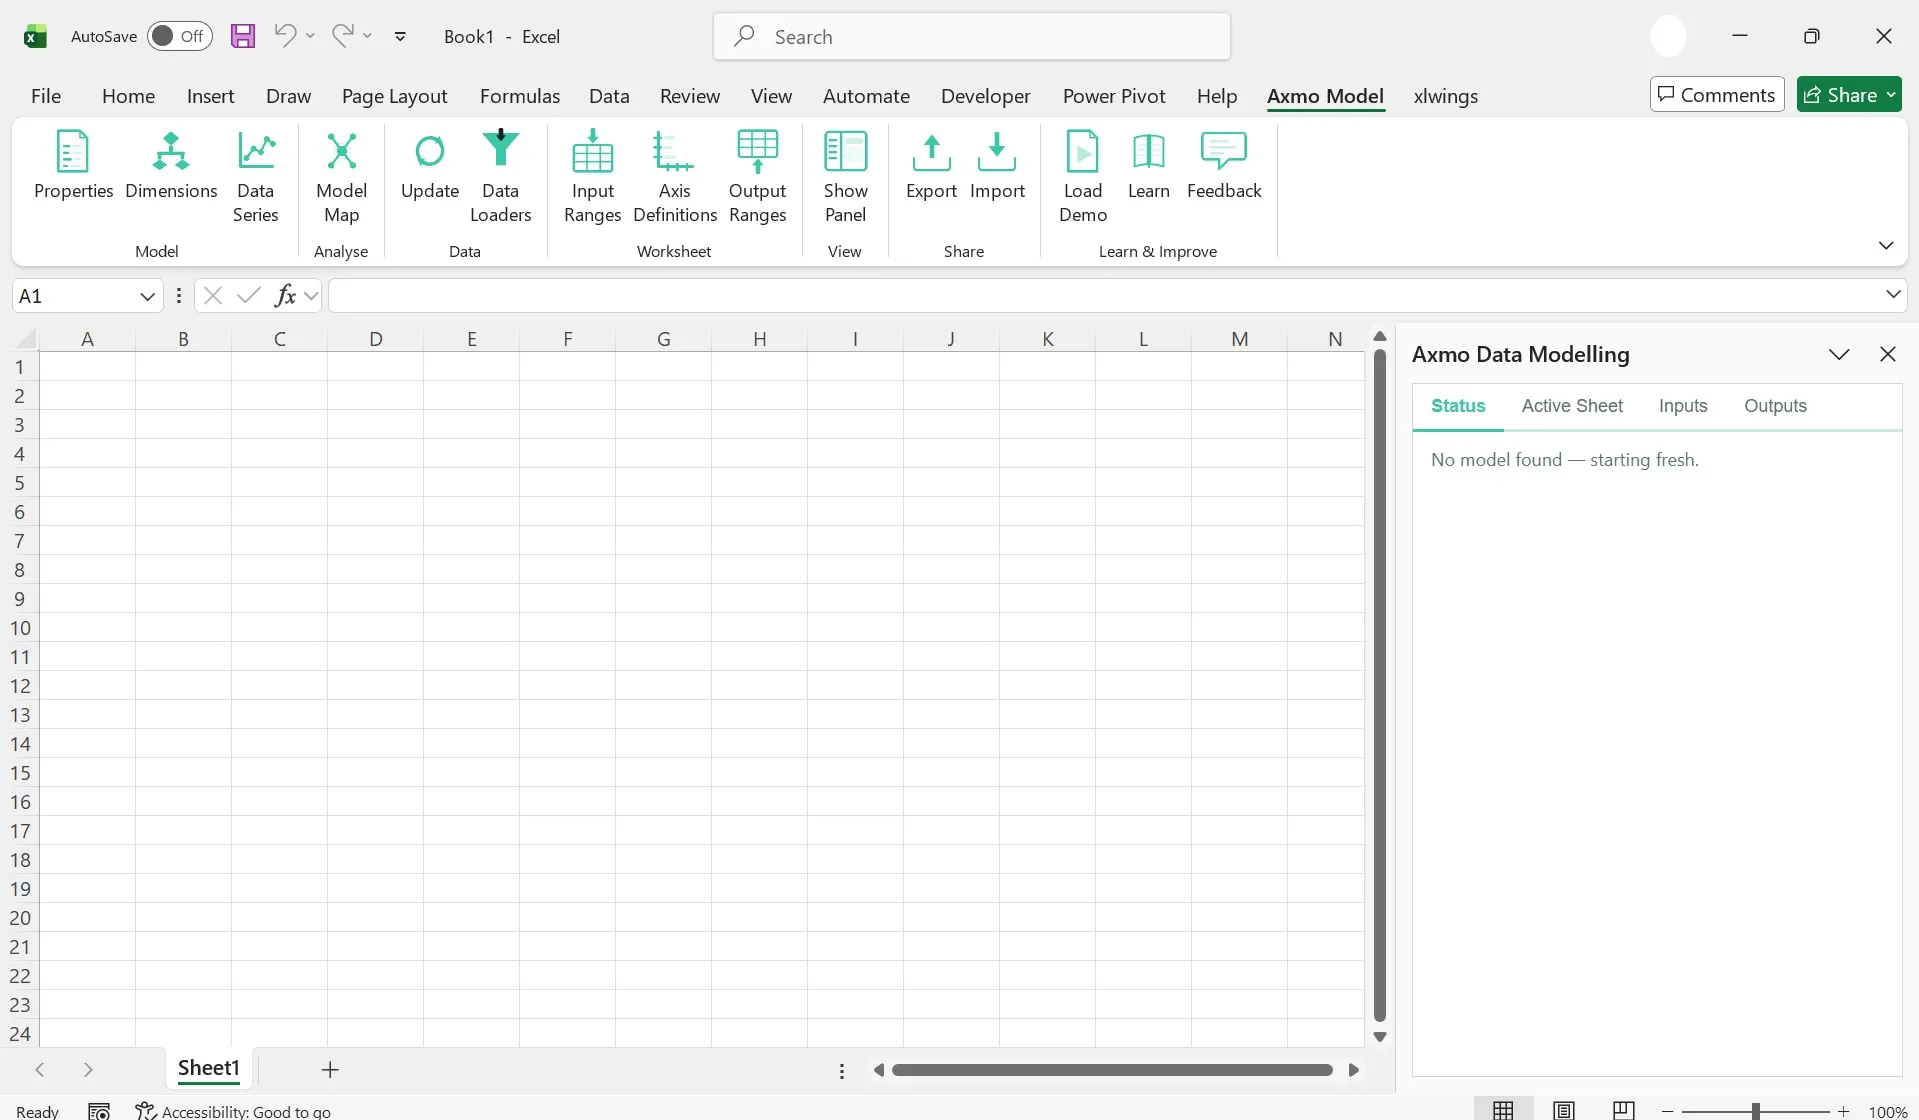The height and width of the screenshot is (1120, 1919).
Task: Switch to the Developer ribbon tab
Action: [985, 96]
